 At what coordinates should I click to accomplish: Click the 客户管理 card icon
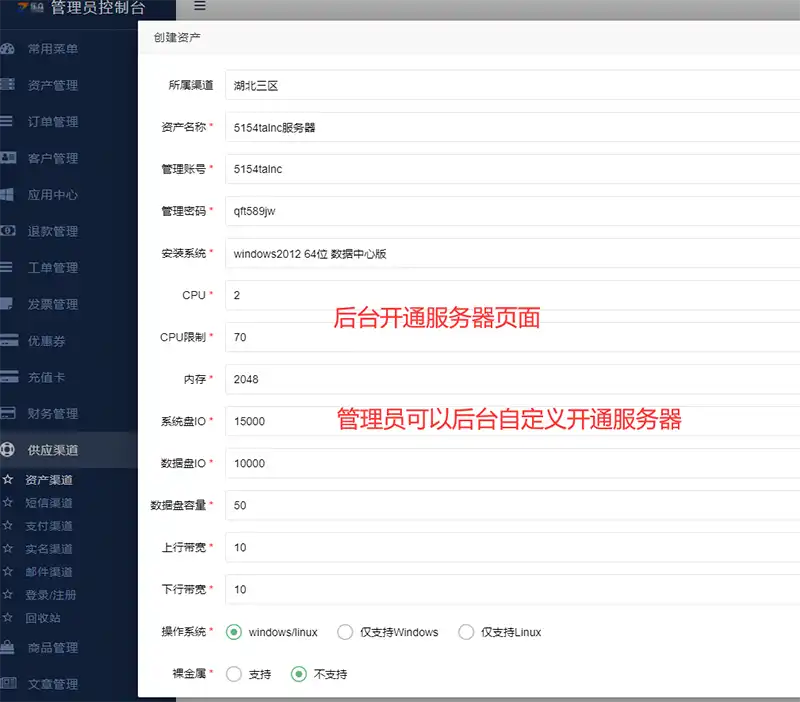tap(8, 157)
